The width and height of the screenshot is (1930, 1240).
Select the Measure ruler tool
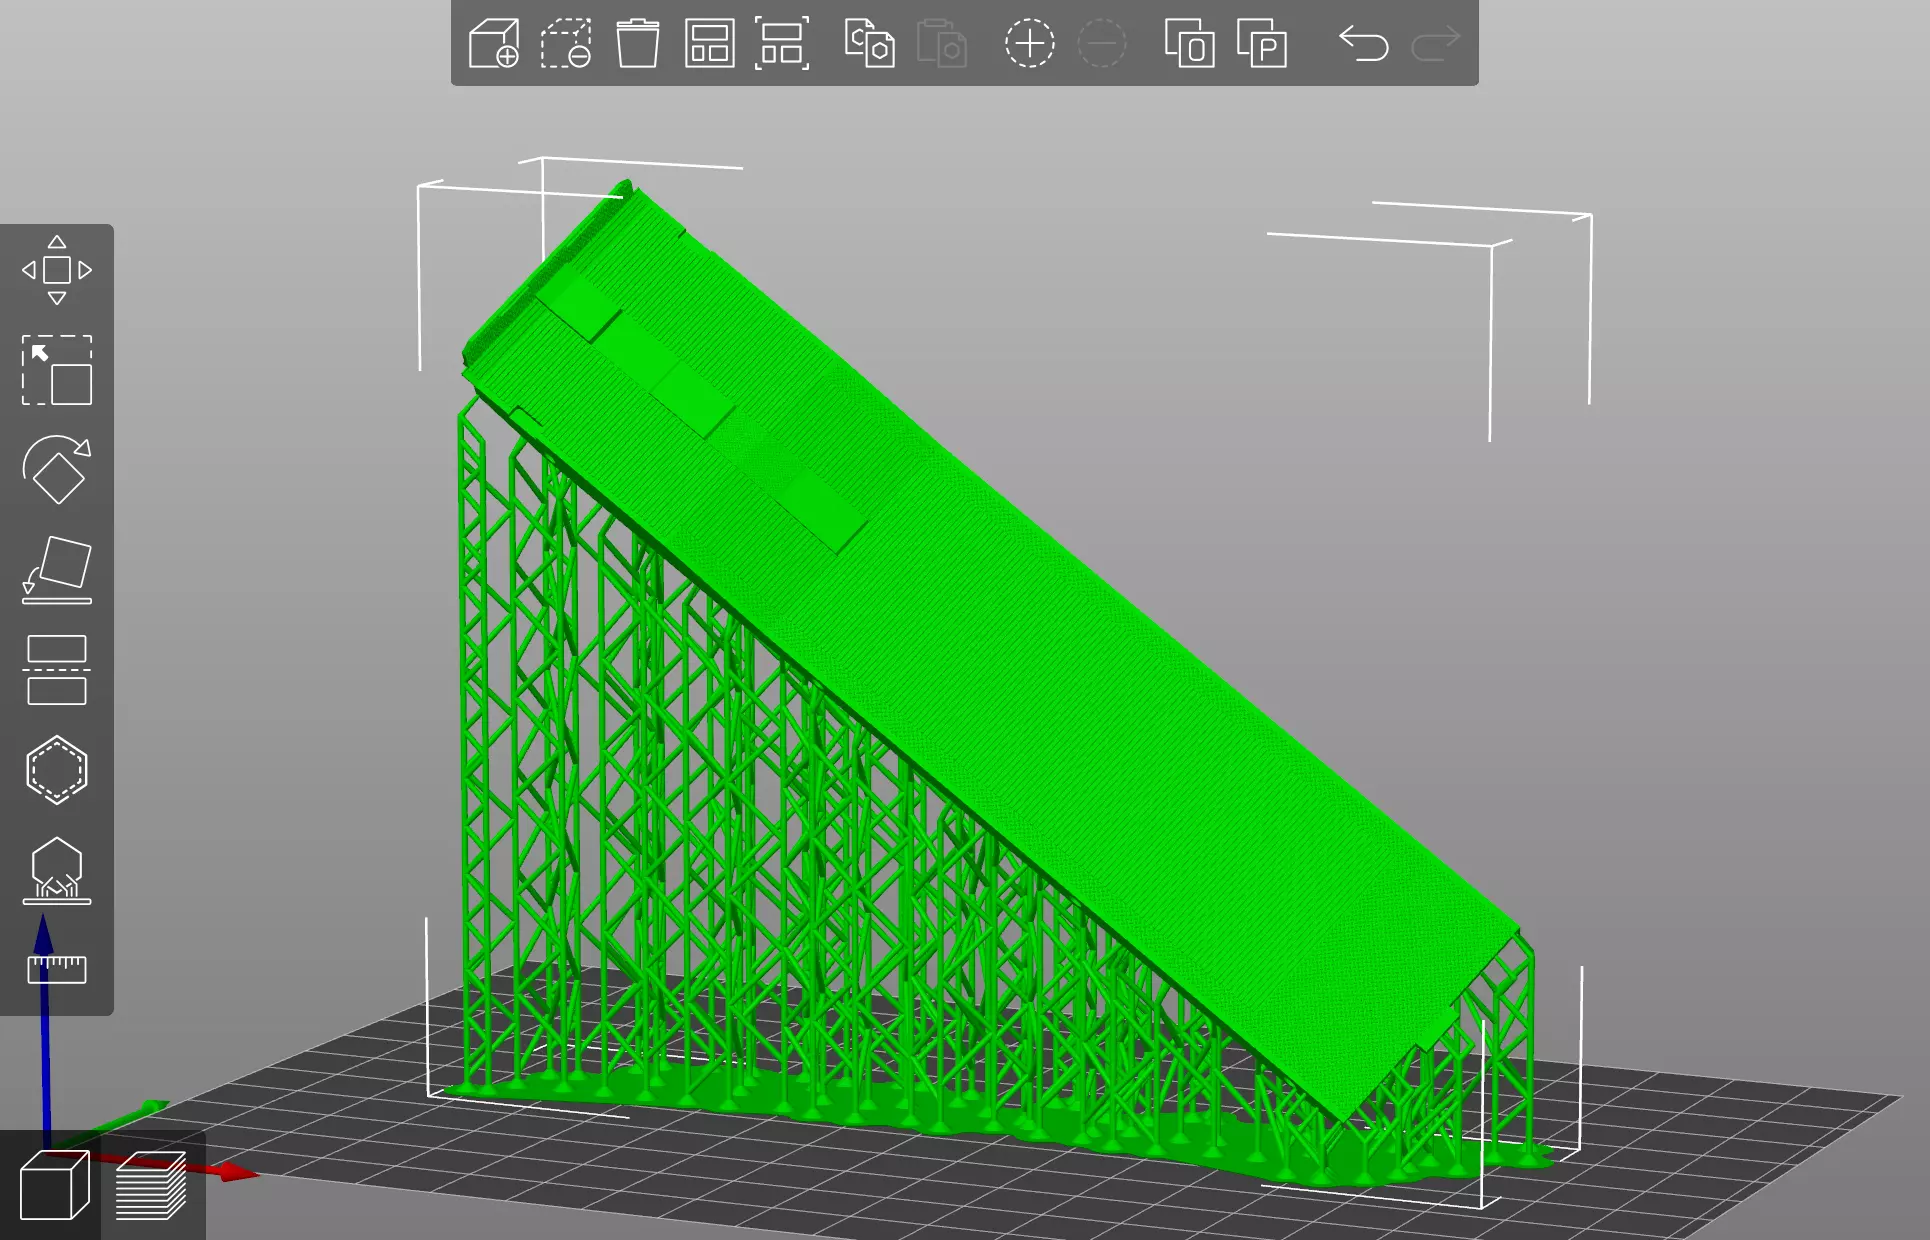tap(57, 968)
